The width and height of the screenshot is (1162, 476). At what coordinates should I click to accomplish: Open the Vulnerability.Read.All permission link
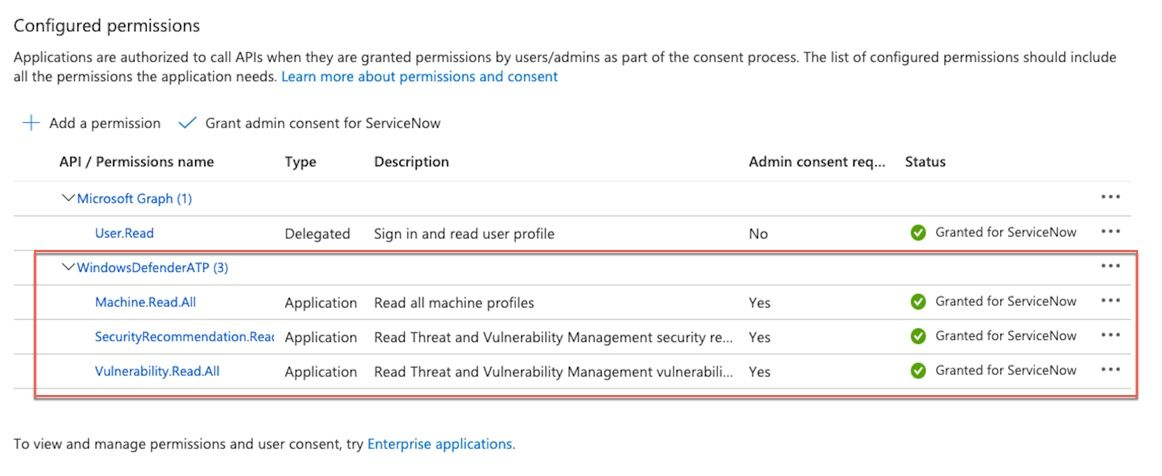coord(157,371)
